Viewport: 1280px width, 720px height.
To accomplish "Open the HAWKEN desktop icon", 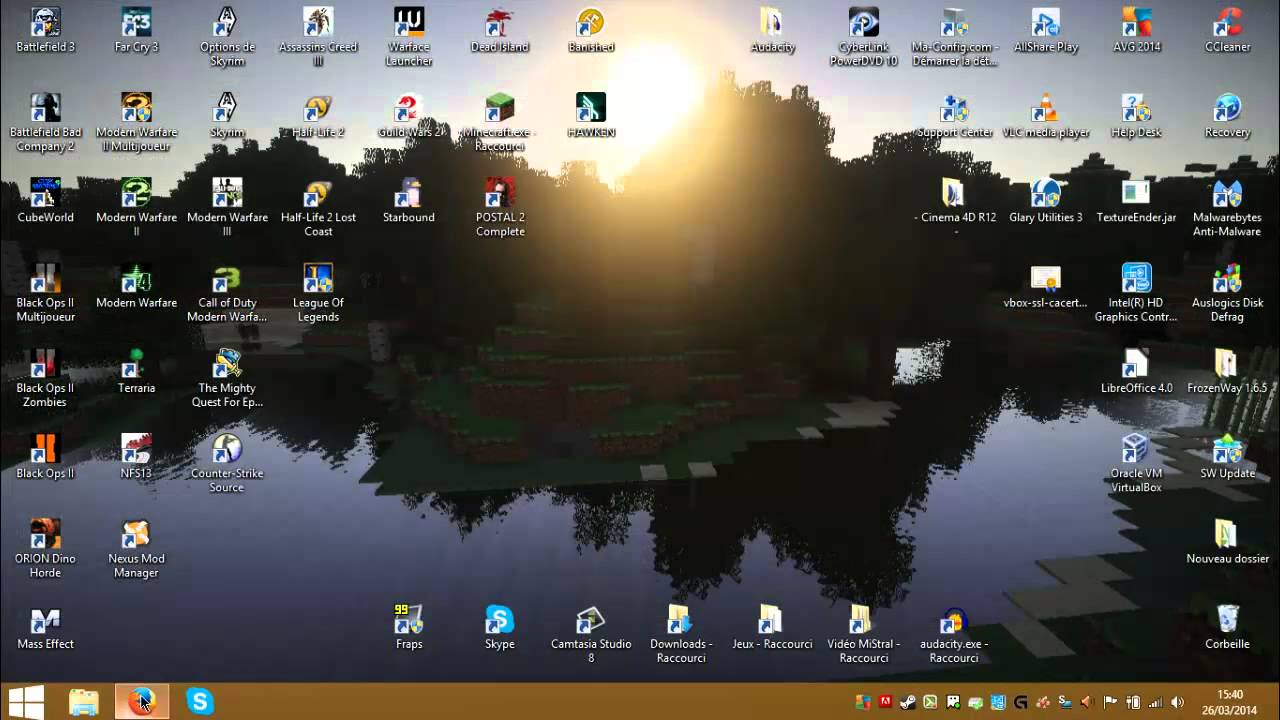I will click(591, 107).
